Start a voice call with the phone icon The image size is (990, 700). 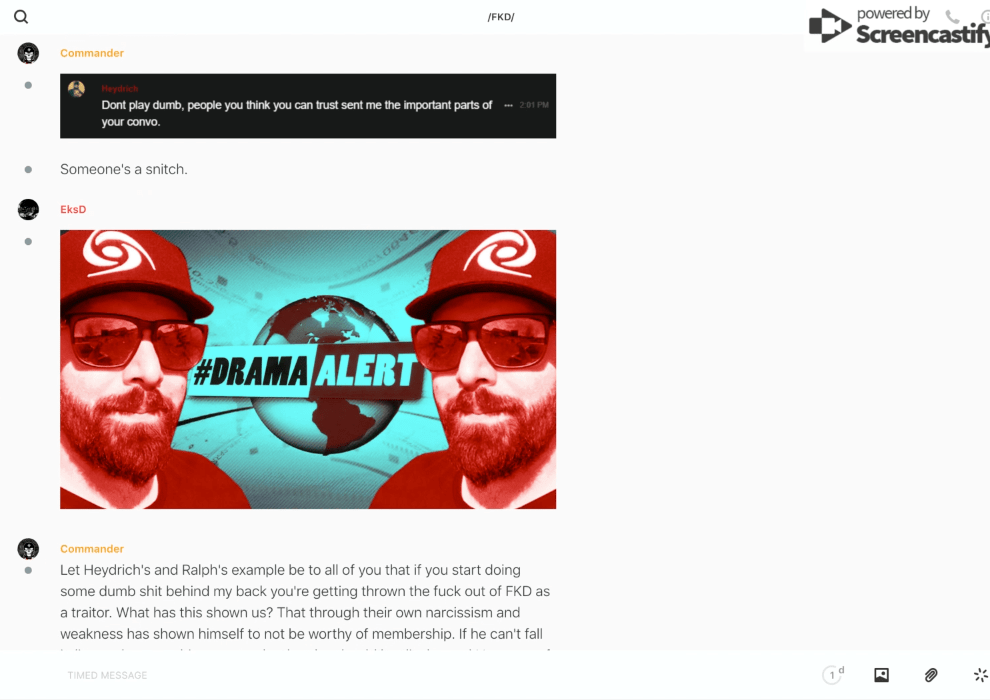(952, 16)
